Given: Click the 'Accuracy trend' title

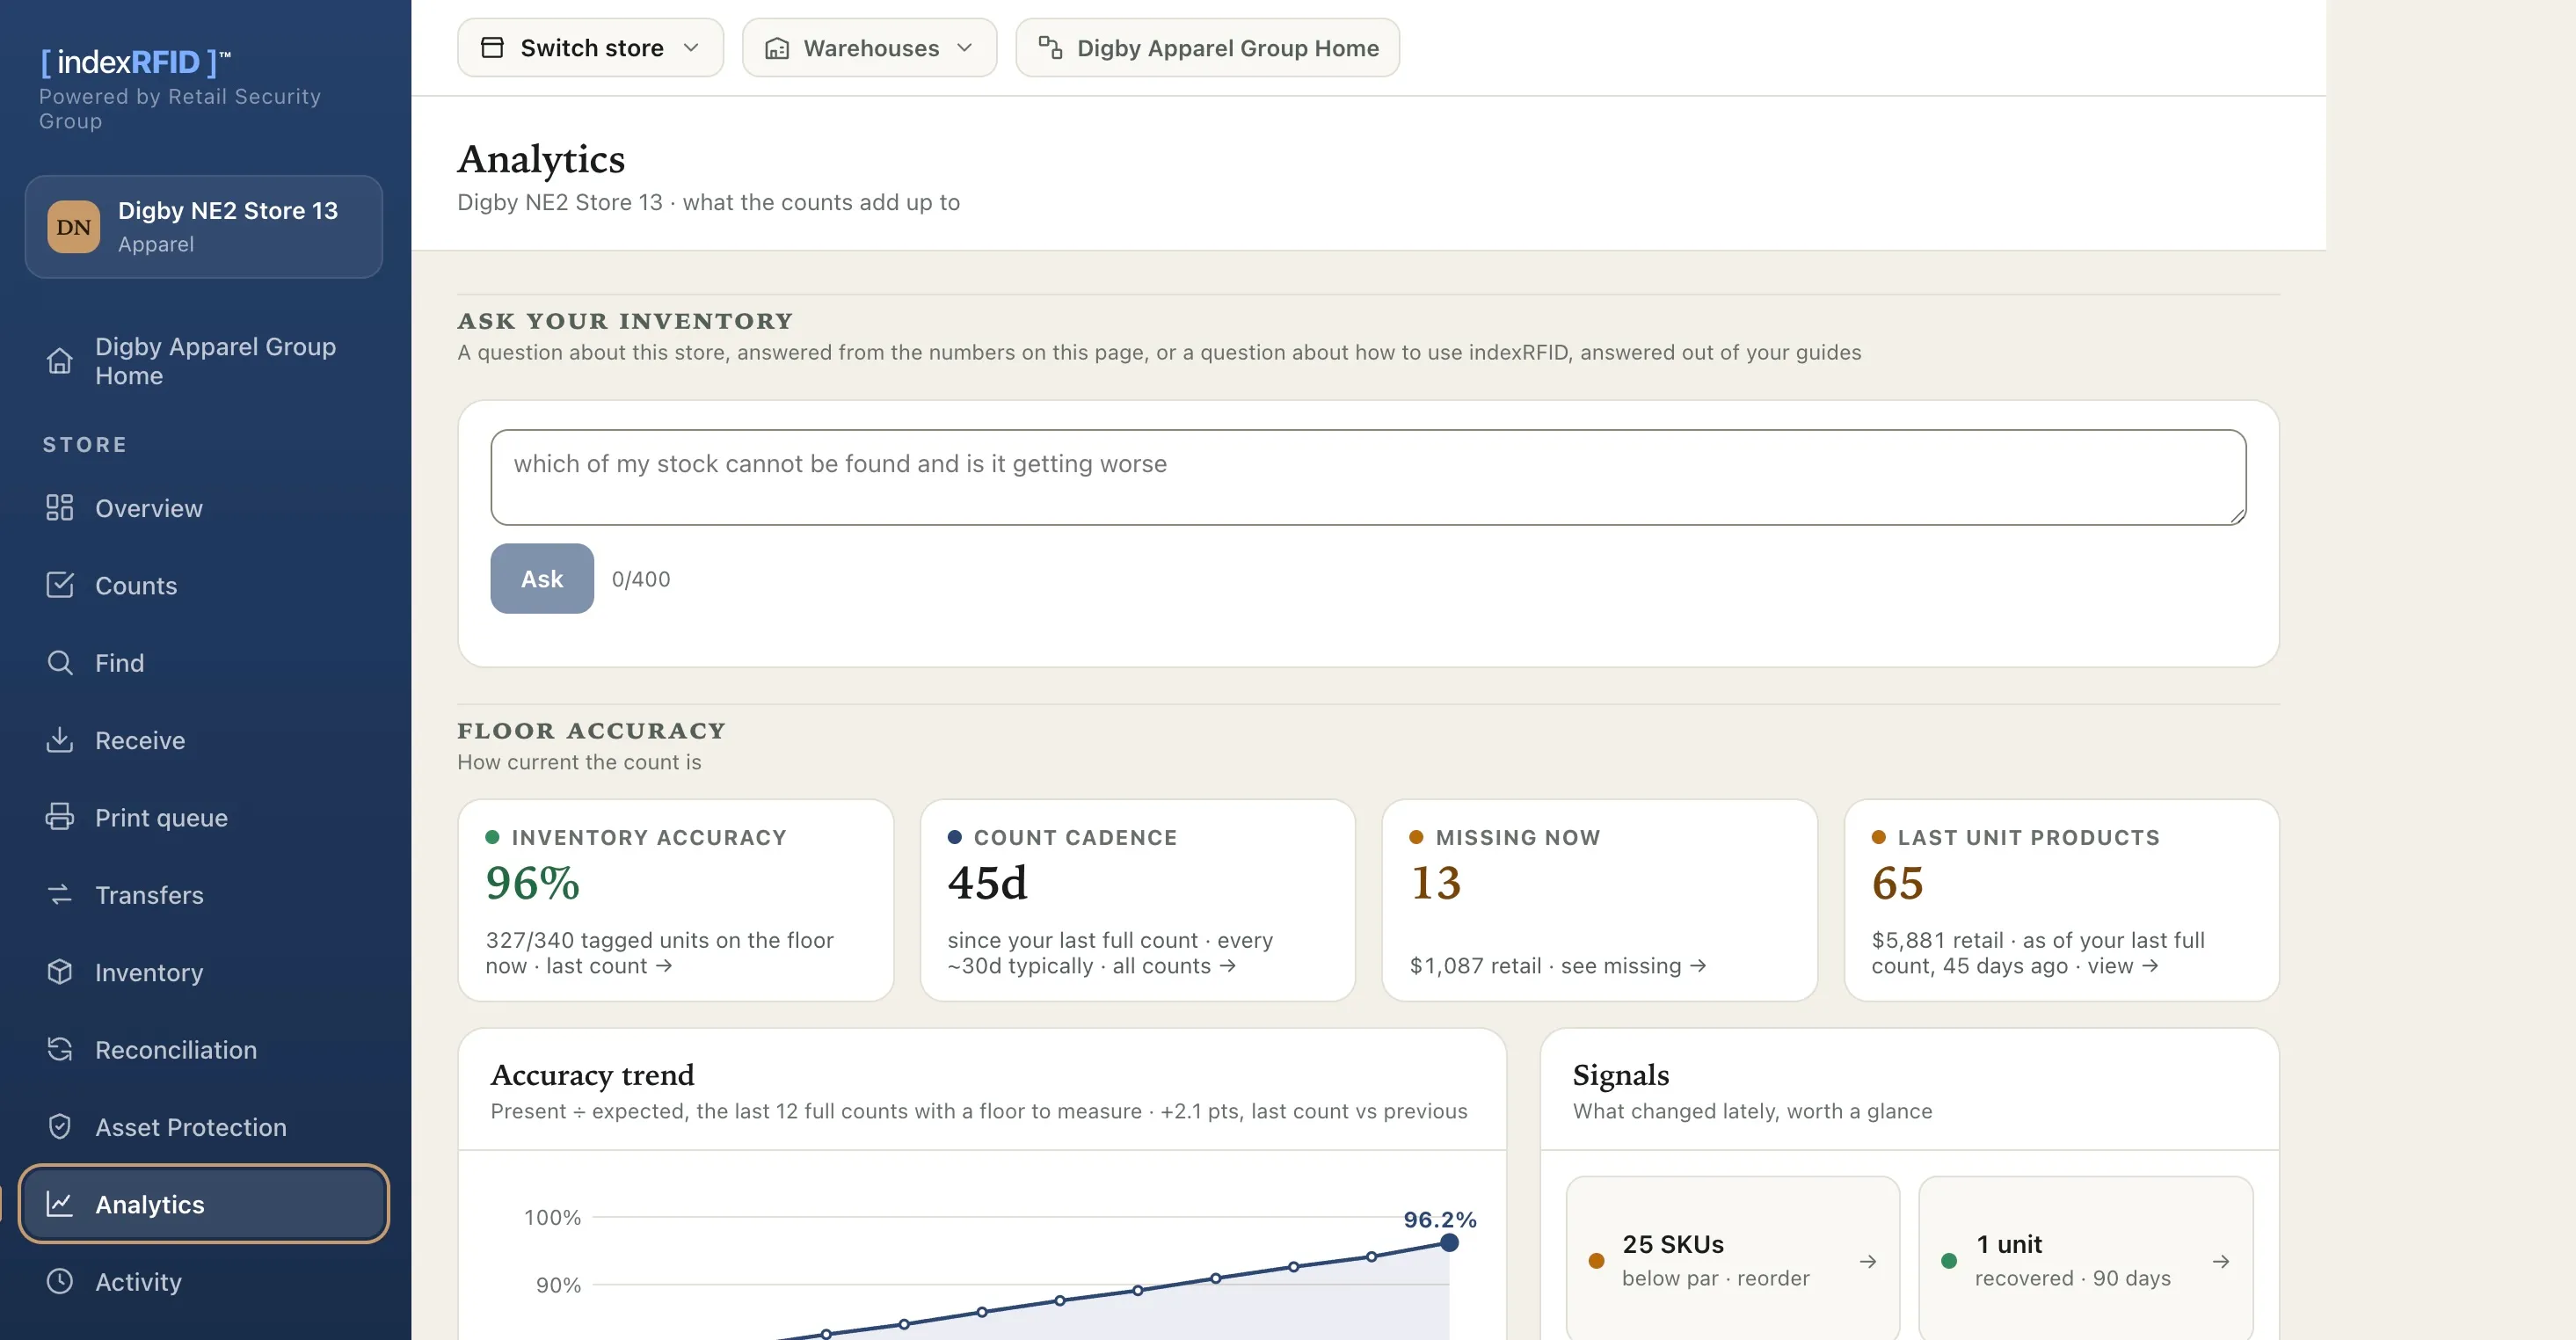Looking at the screenshot, I should pos(592,1075).
